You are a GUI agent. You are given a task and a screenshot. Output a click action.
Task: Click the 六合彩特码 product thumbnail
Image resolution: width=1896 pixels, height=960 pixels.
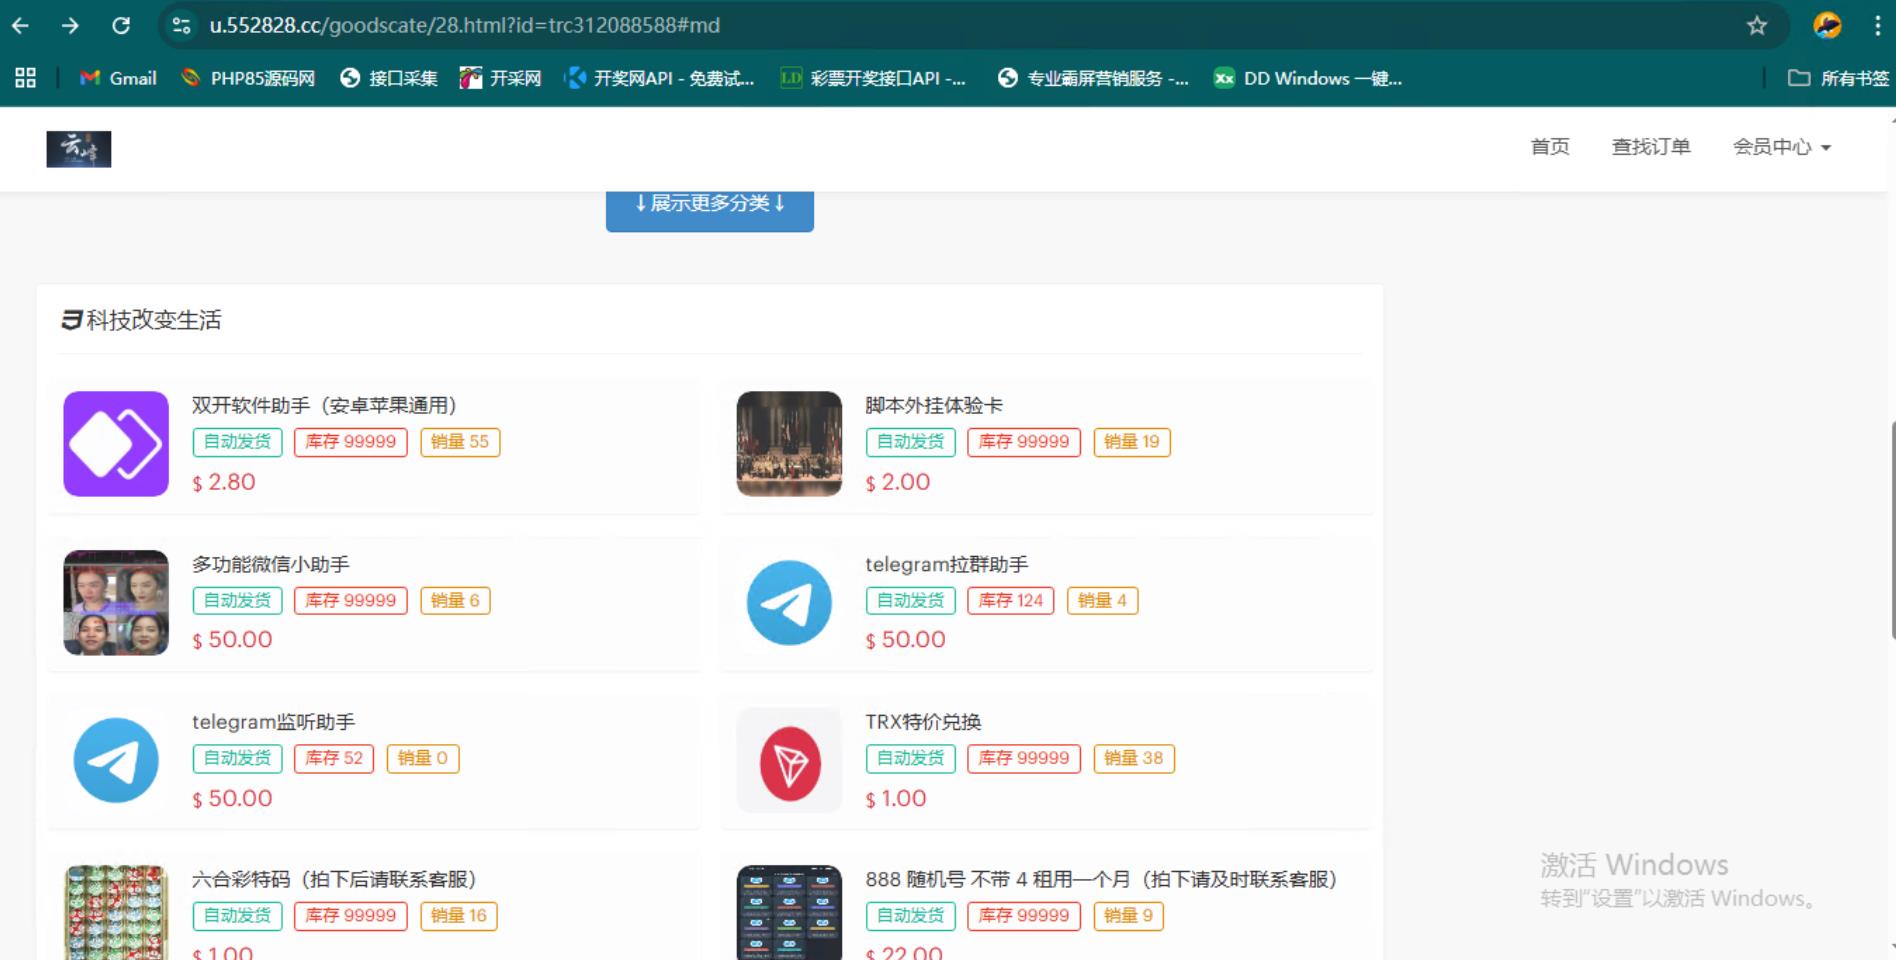pos(116,912)
